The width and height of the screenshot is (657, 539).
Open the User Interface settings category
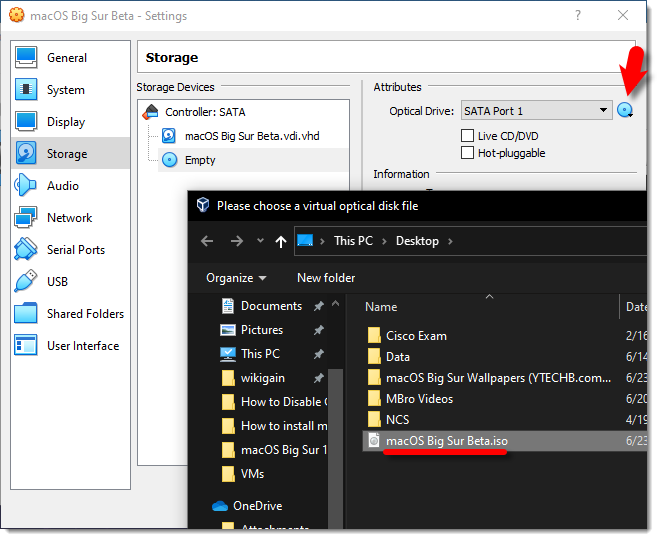[x=70, y=345]
